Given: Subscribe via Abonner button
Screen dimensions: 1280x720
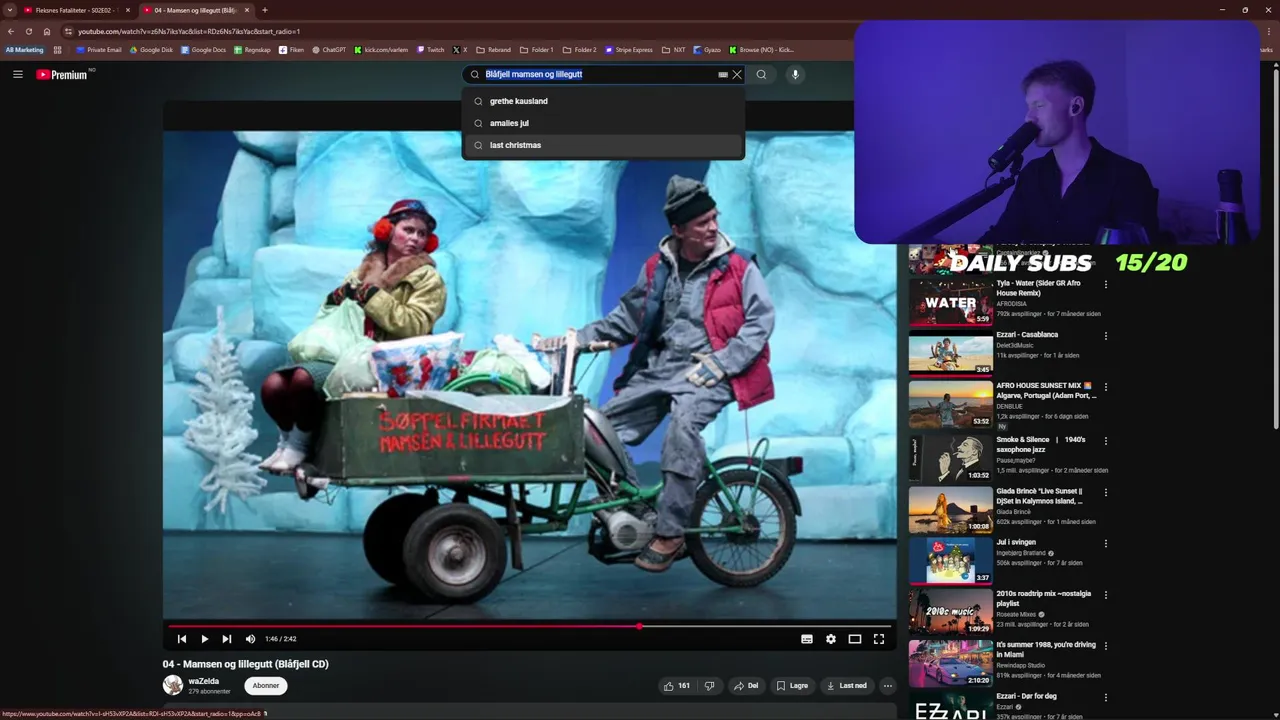Looking at the screenshot, I should coord(266,686).
